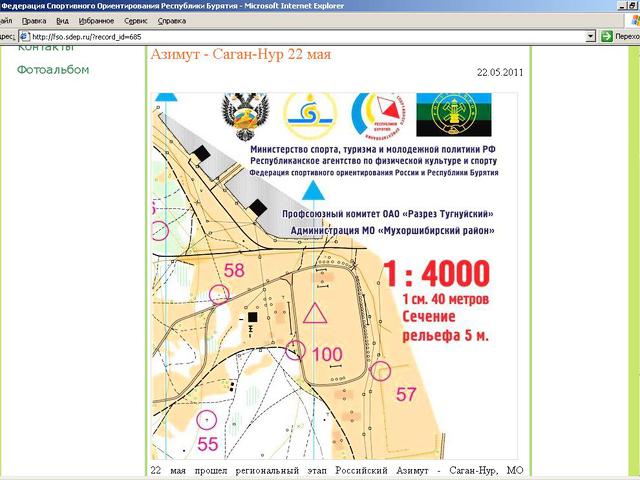Image resolution: width=640 pixels, height=480 pixels.
Task: Click text 1 см. 40 метров
Action: click(446, 299)
